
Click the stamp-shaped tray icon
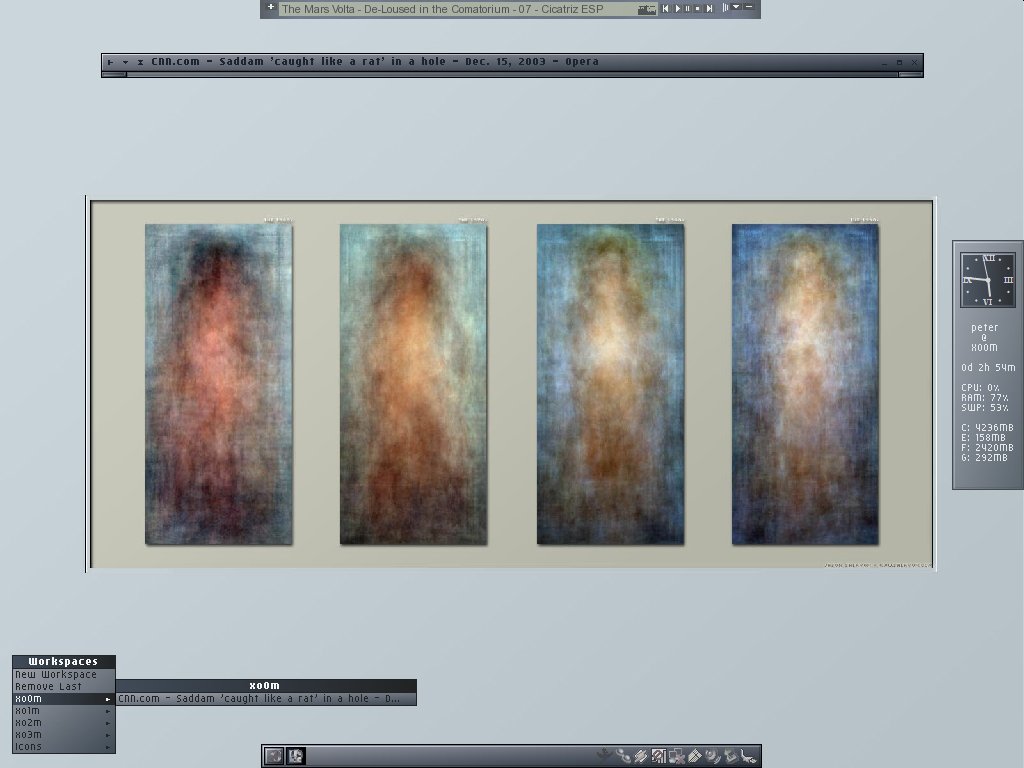coord(731,756)
